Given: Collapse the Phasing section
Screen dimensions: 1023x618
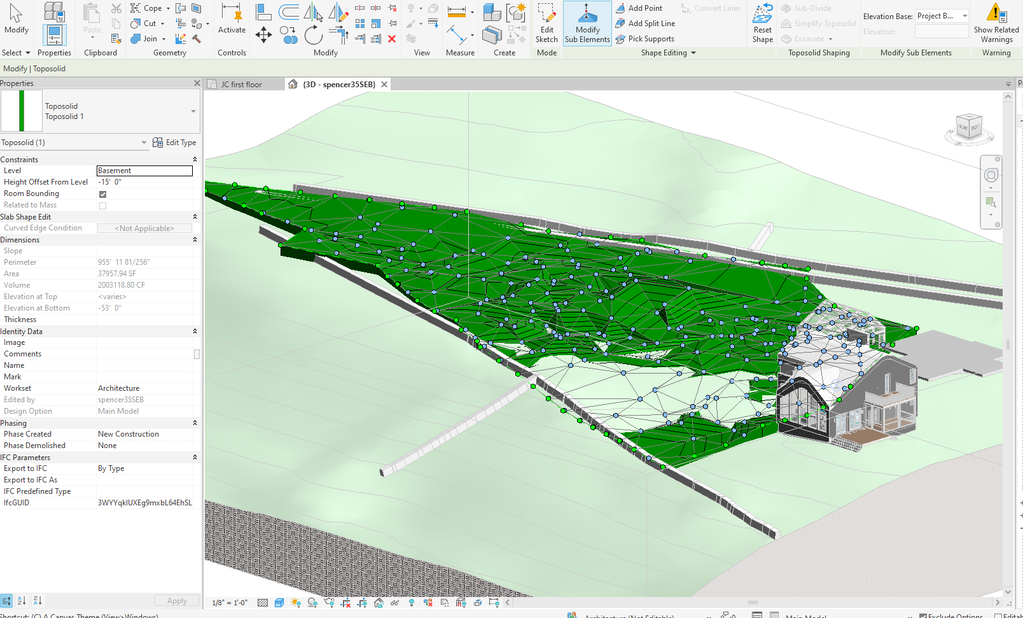Looking at the screenshot, I should click(194, 423).
